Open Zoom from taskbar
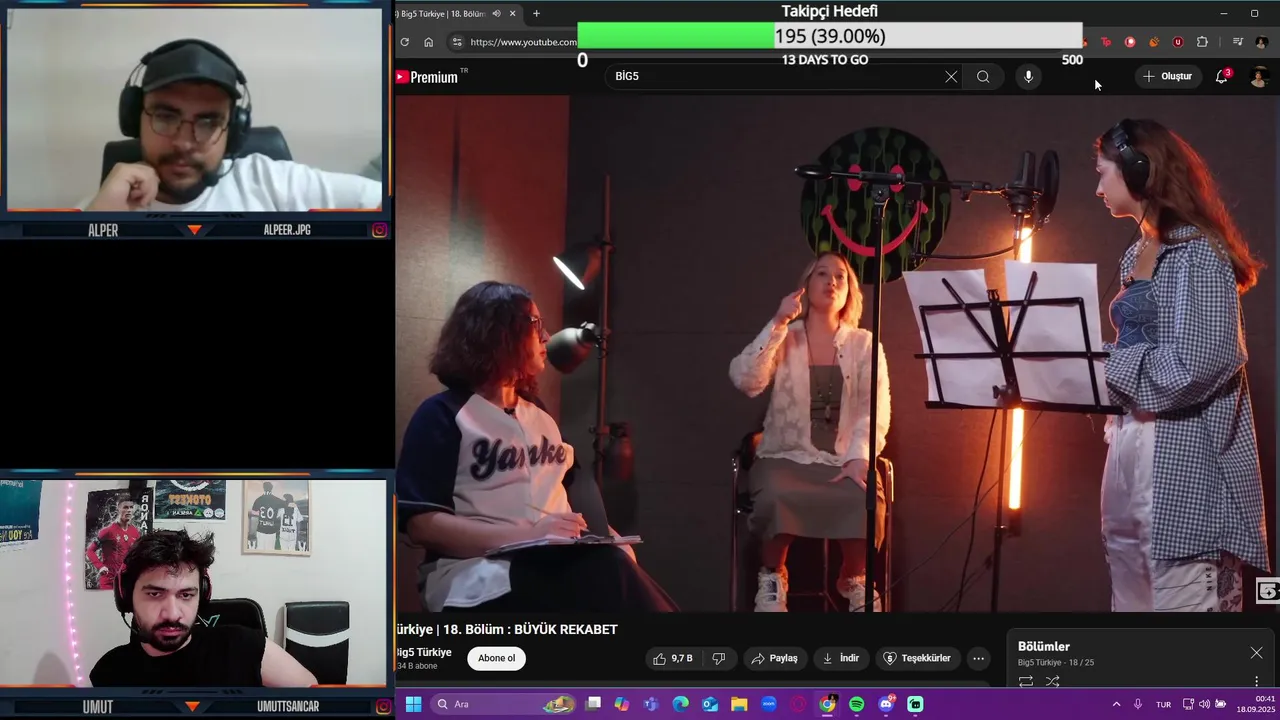Viewport: 1280px width, 720px height. pos(769,704)
